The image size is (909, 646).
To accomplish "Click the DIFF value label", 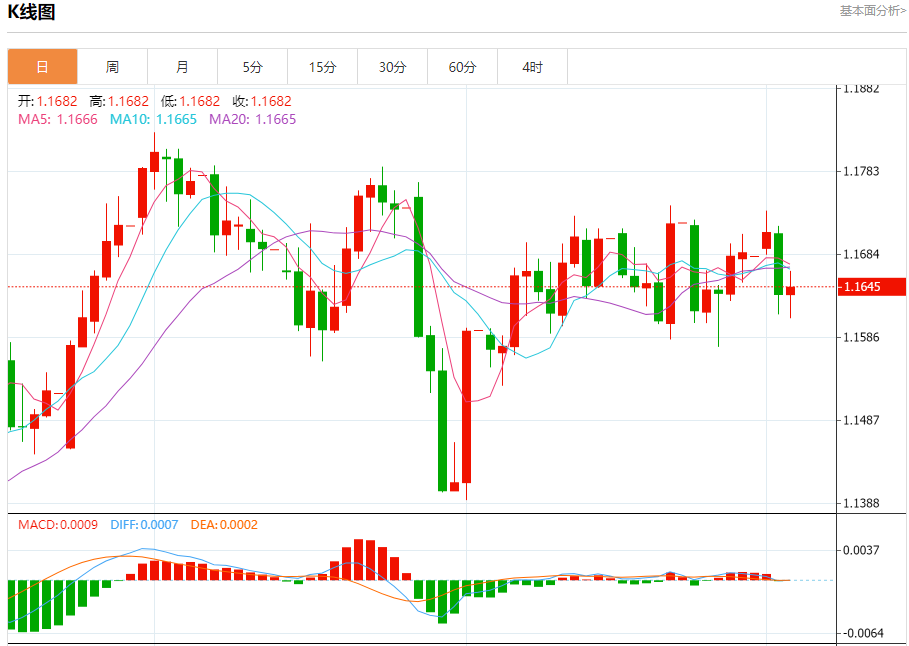I will (144, 524).
